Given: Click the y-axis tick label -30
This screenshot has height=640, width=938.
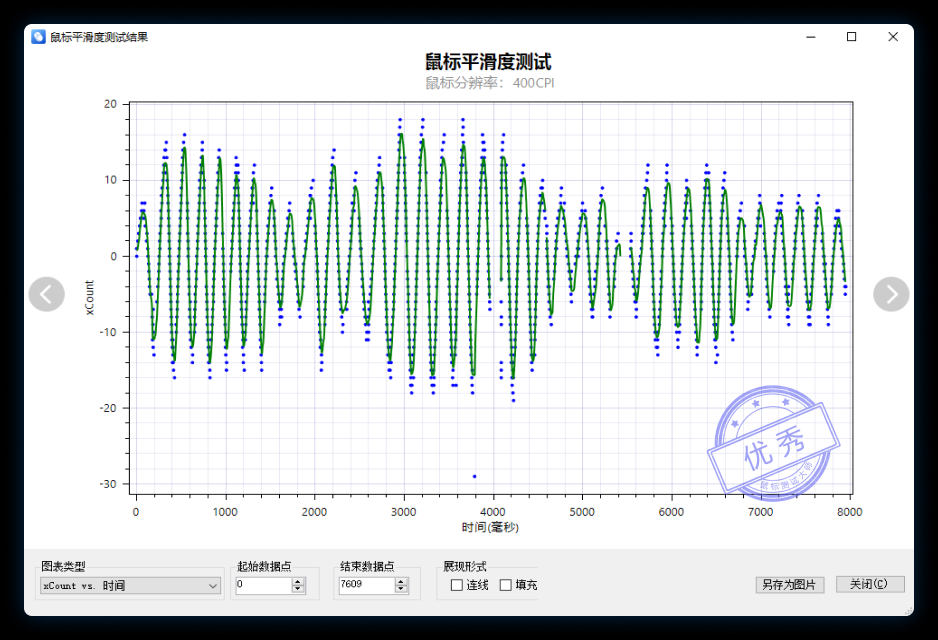Looking at the screenshot, I should tap(108, 484).
